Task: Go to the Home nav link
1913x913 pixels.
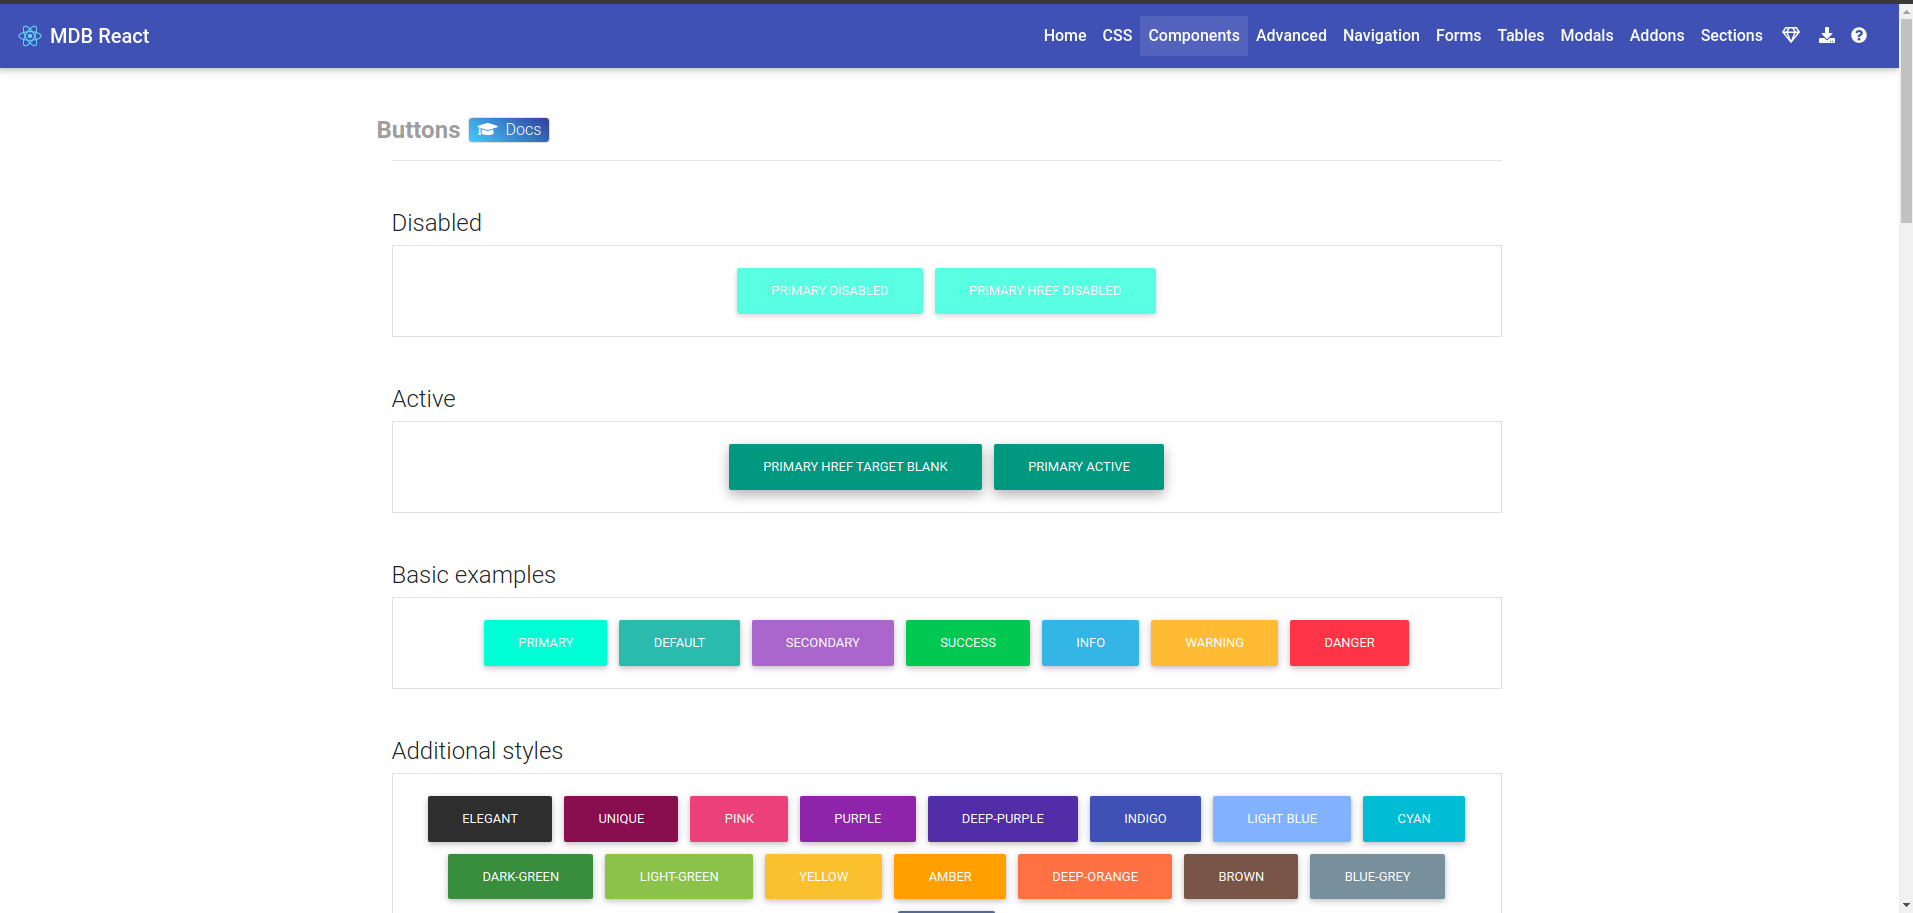Action: coord(1064,35)
